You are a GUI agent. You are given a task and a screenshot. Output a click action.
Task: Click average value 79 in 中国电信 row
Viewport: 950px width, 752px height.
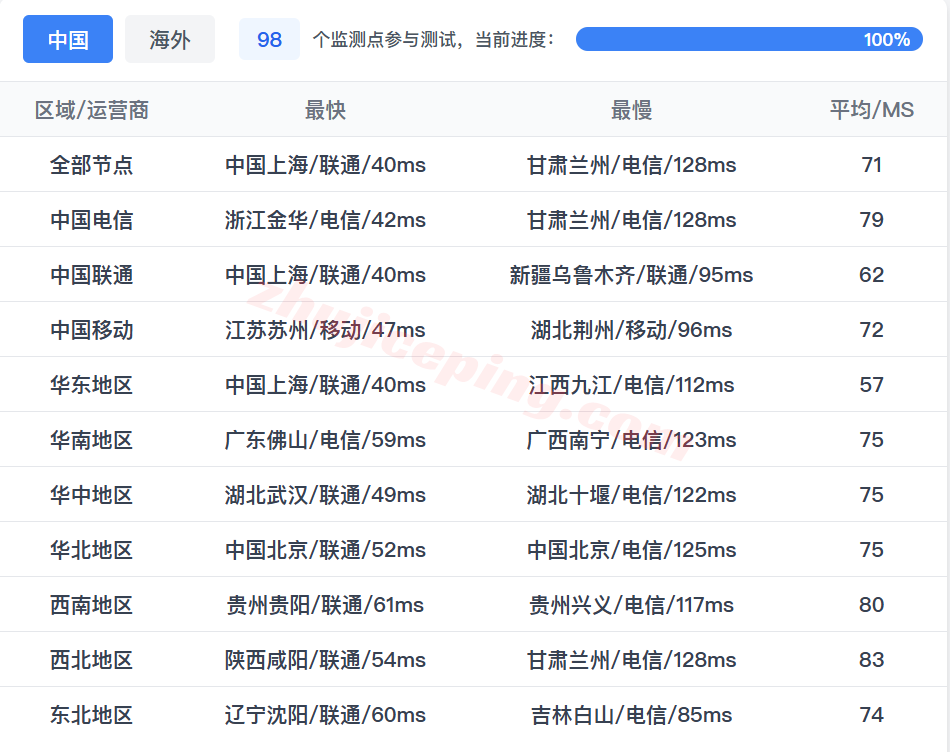tap(871, 220)
